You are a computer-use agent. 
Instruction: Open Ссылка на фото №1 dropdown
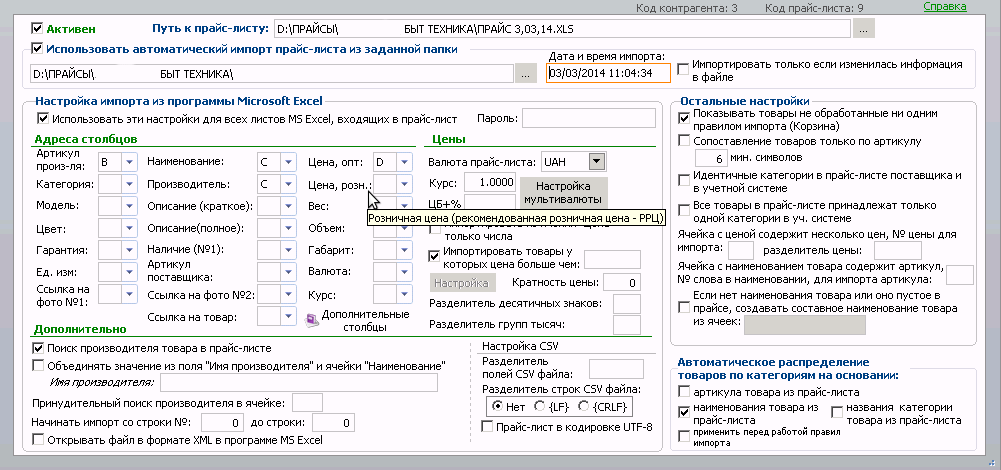pyautogui.click(x=129, y=294)
